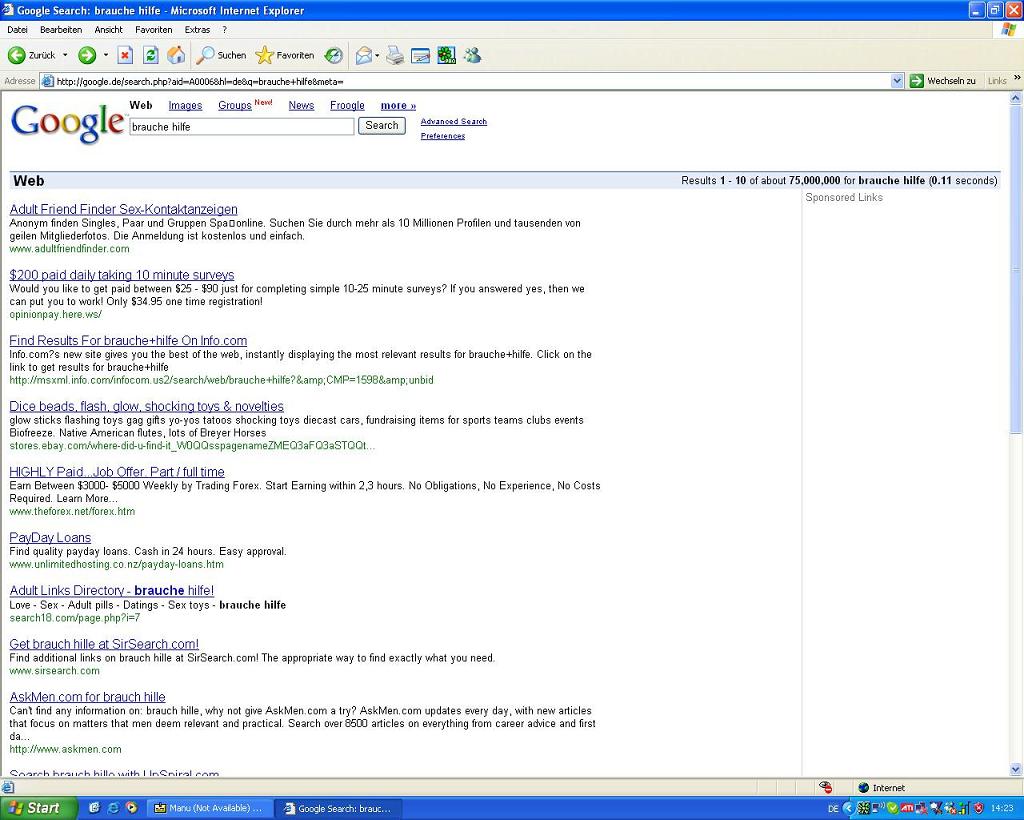Open the ? help menu
1024x820 pixels.
point(225,30)
